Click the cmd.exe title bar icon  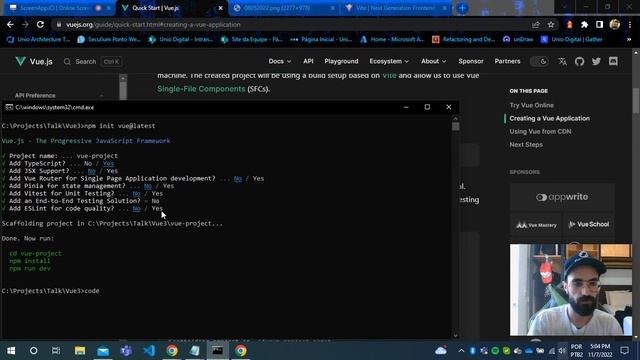coord(9,107)
